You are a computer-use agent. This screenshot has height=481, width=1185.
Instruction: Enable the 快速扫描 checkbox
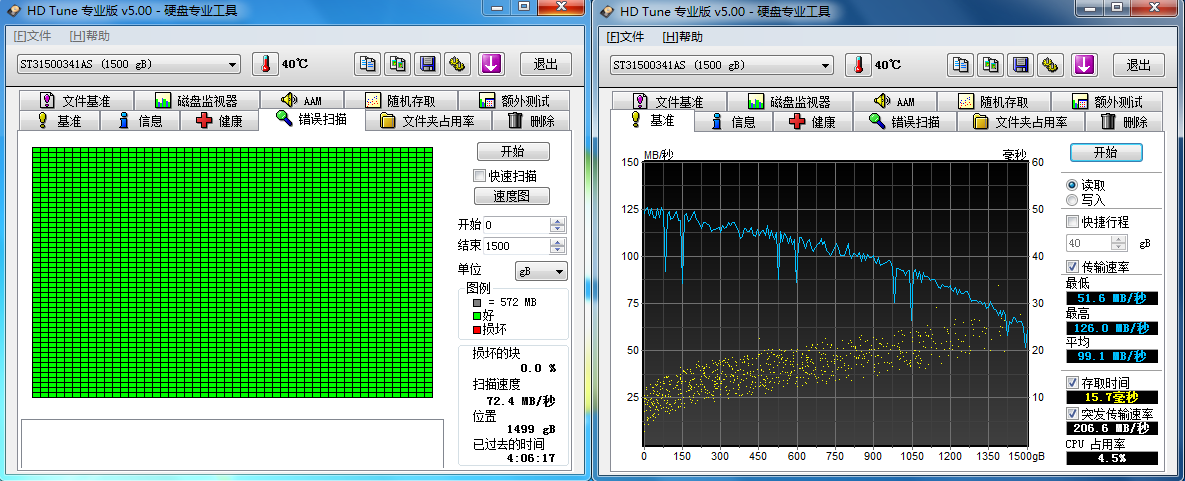coord(480,176)
